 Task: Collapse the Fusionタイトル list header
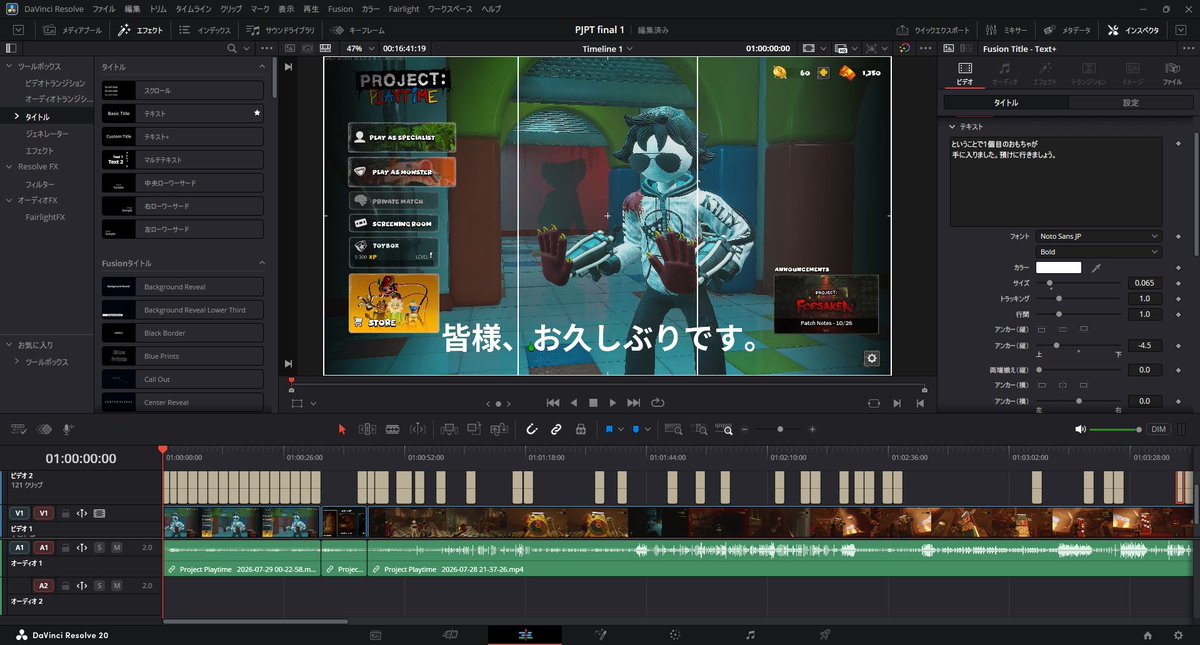click(x=262, y=263)
